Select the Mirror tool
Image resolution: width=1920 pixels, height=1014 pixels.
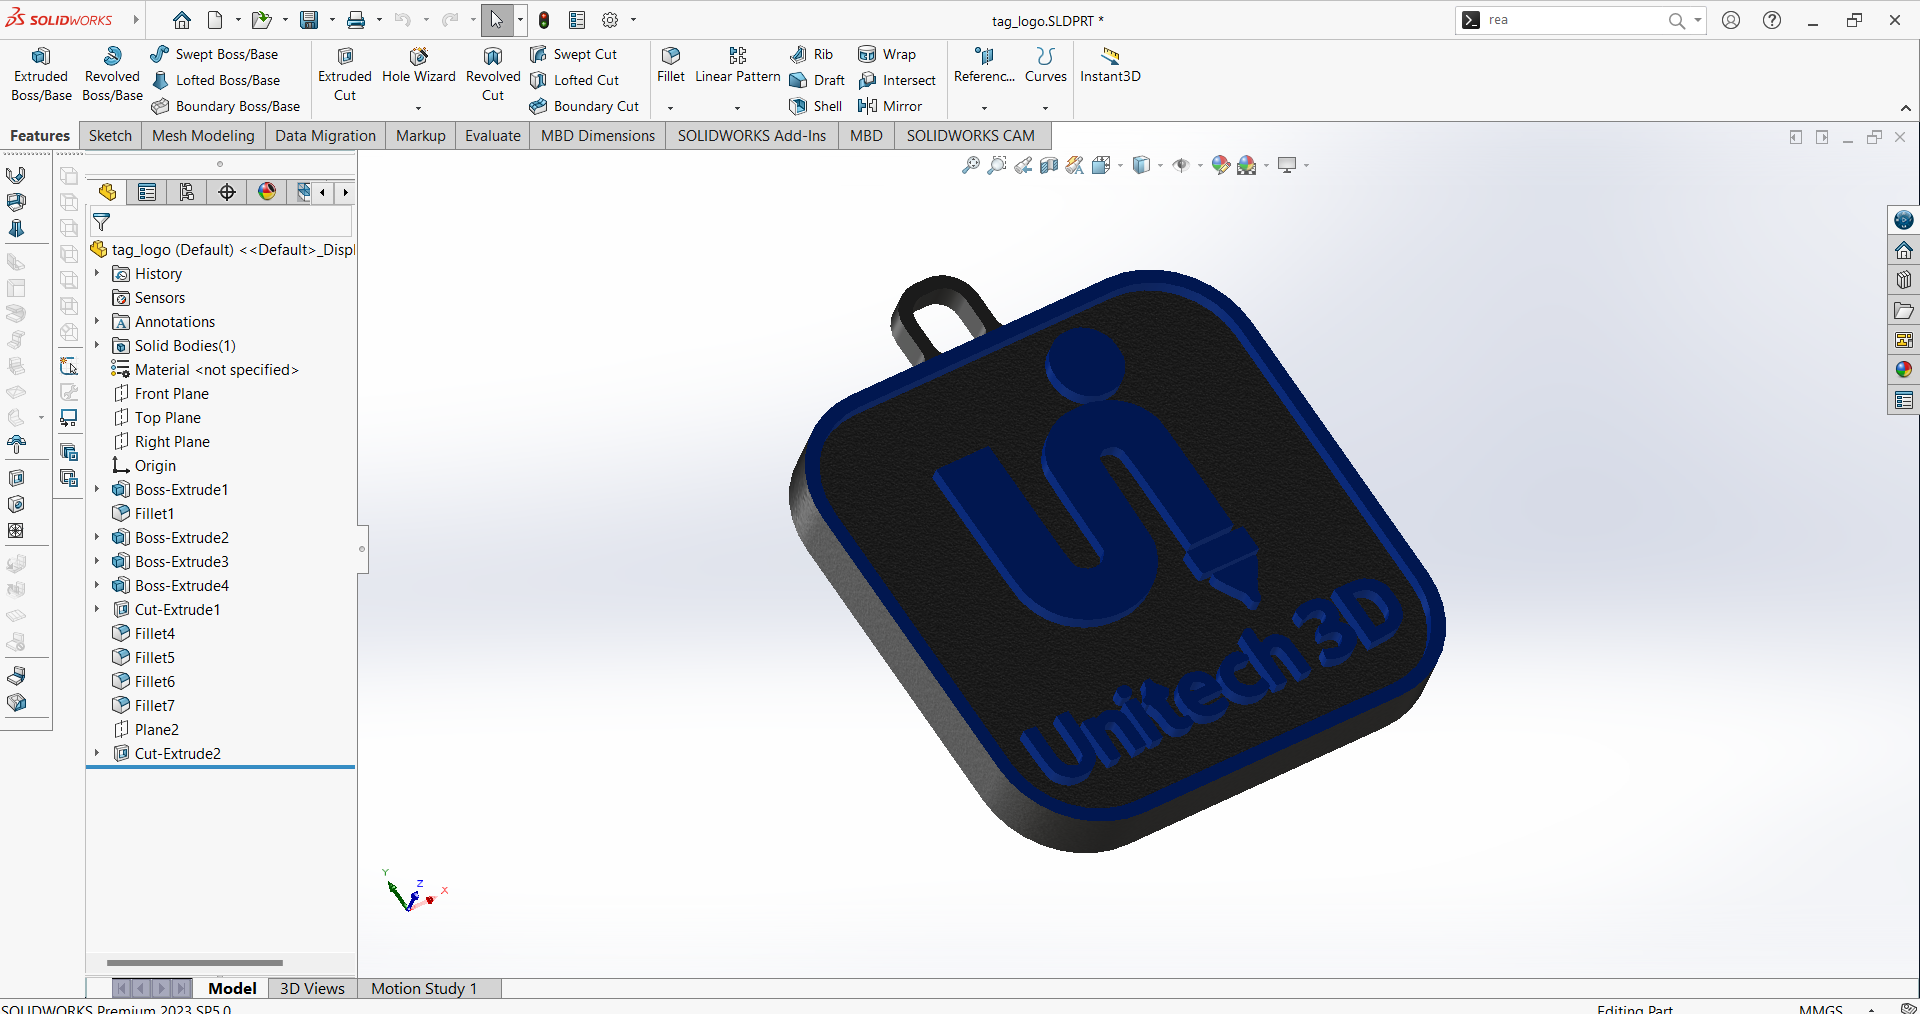pos(890,106)
